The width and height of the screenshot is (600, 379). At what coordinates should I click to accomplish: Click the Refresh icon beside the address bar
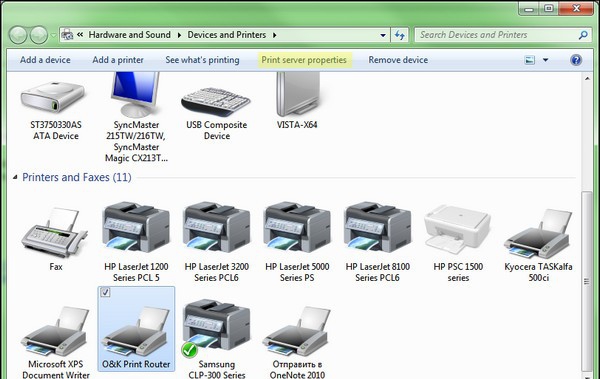point(400,35)
